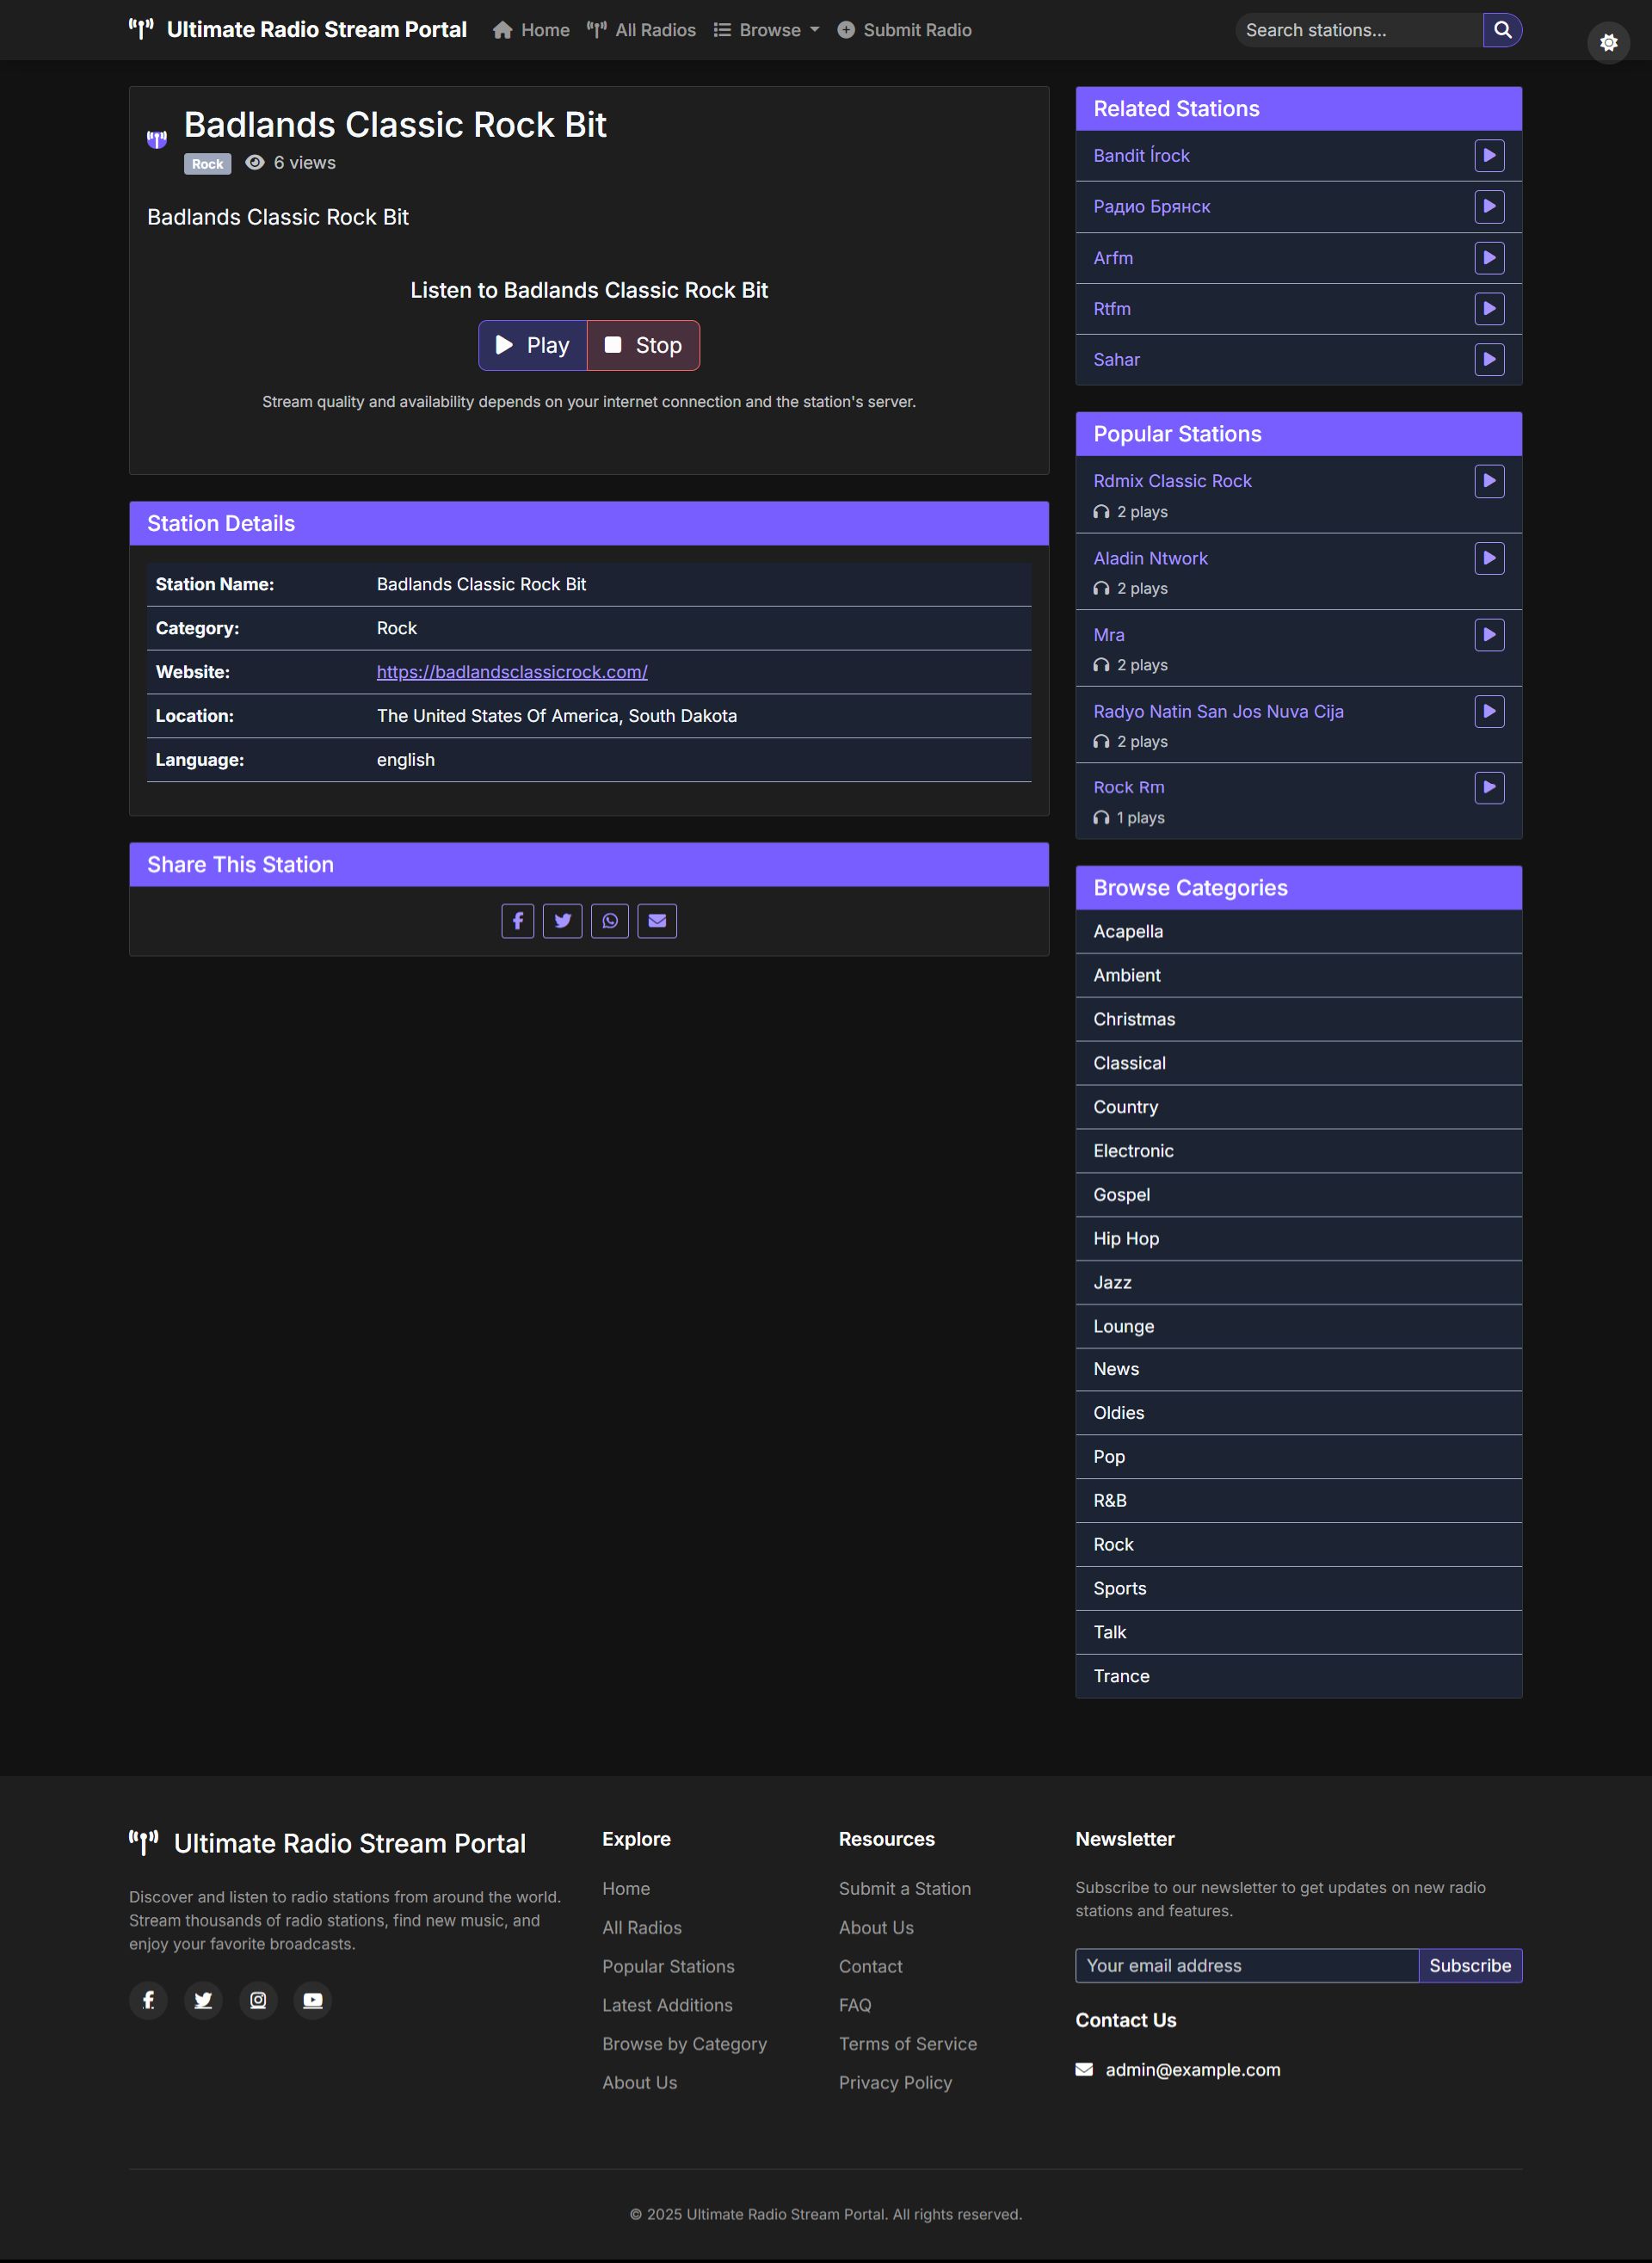
Task: Select the Jazz category
Action: click(x=1112, y=1282)
